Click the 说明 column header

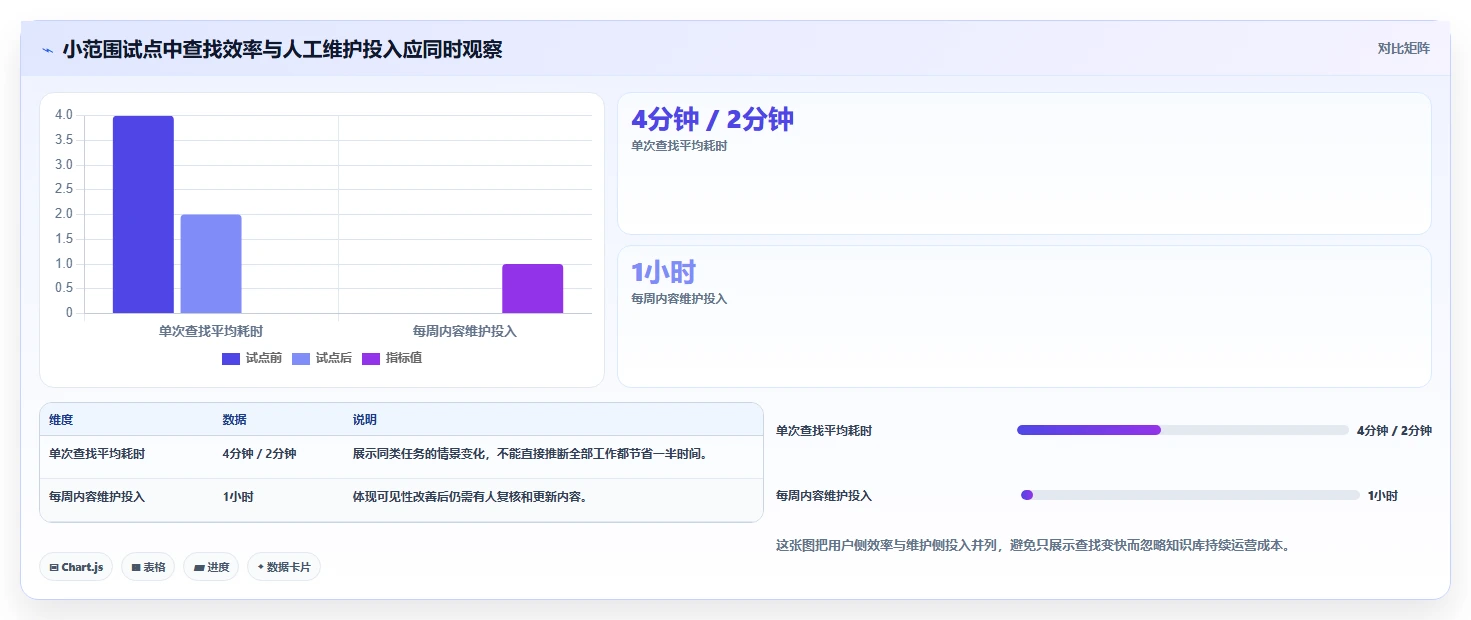[x=365, y=420]
